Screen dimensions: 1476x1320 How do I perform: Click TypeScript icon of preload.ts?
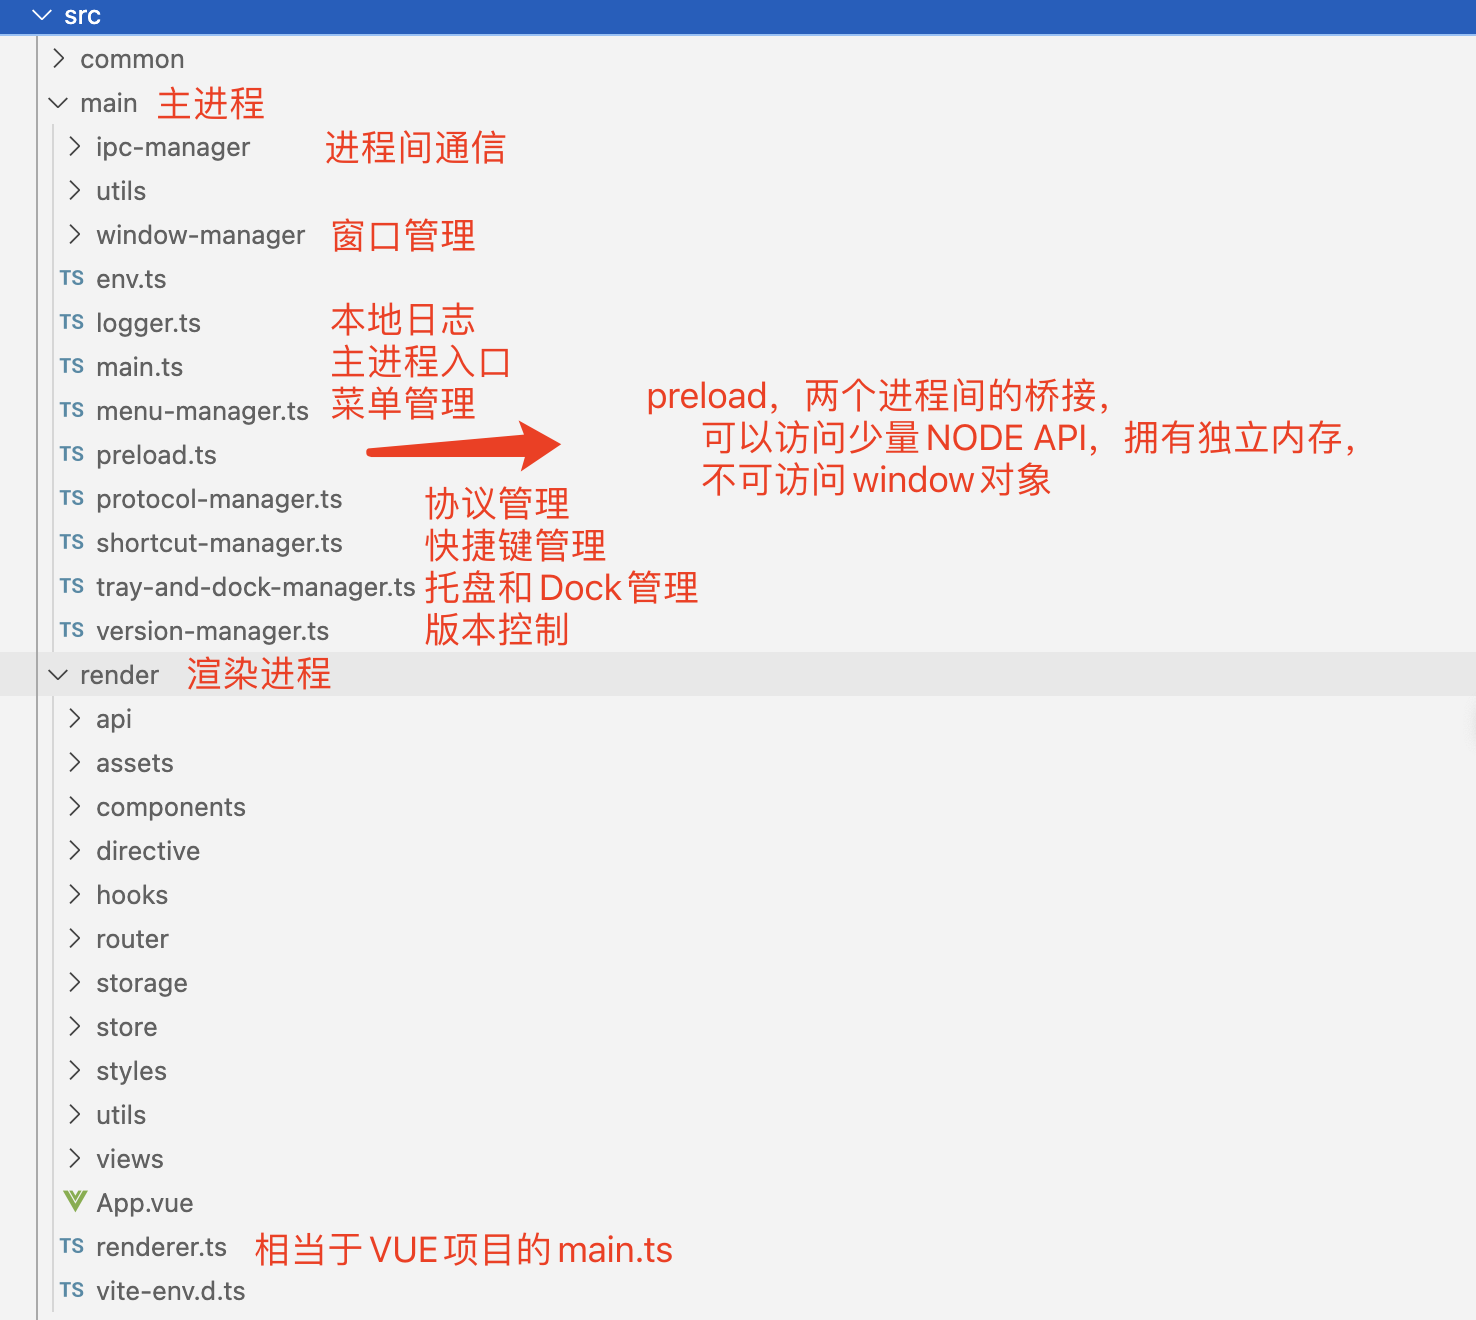point(72,454)
